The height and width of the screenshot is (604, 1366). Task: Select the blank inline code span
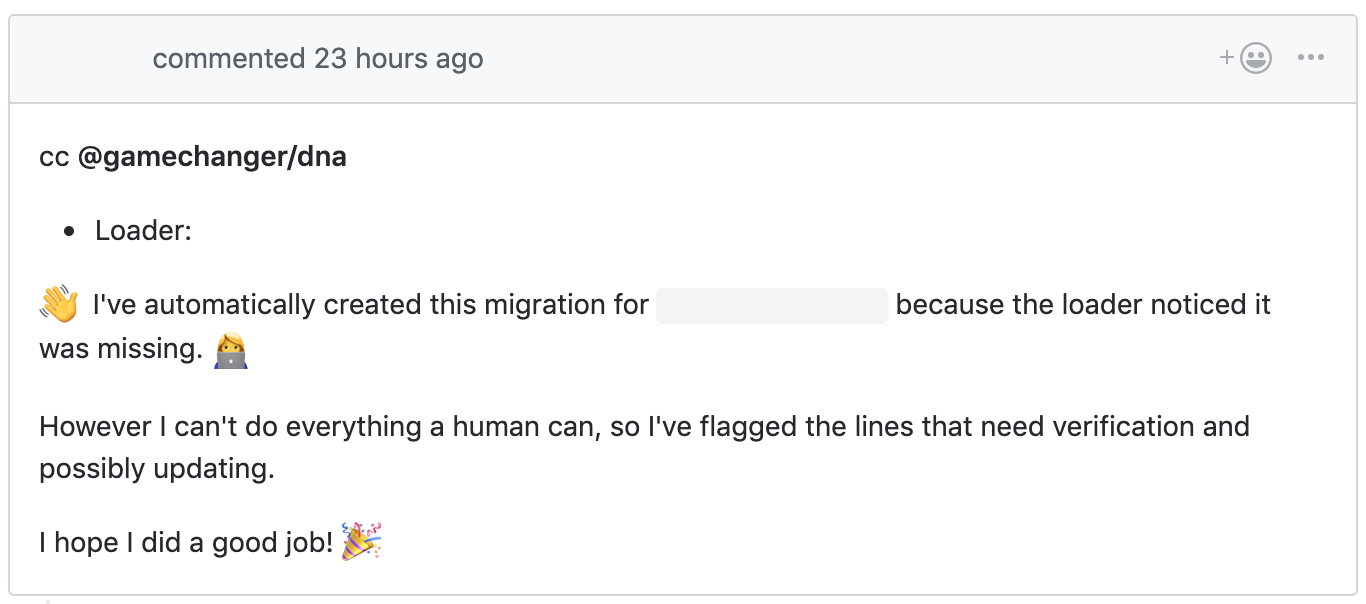(x=772, y=305)
